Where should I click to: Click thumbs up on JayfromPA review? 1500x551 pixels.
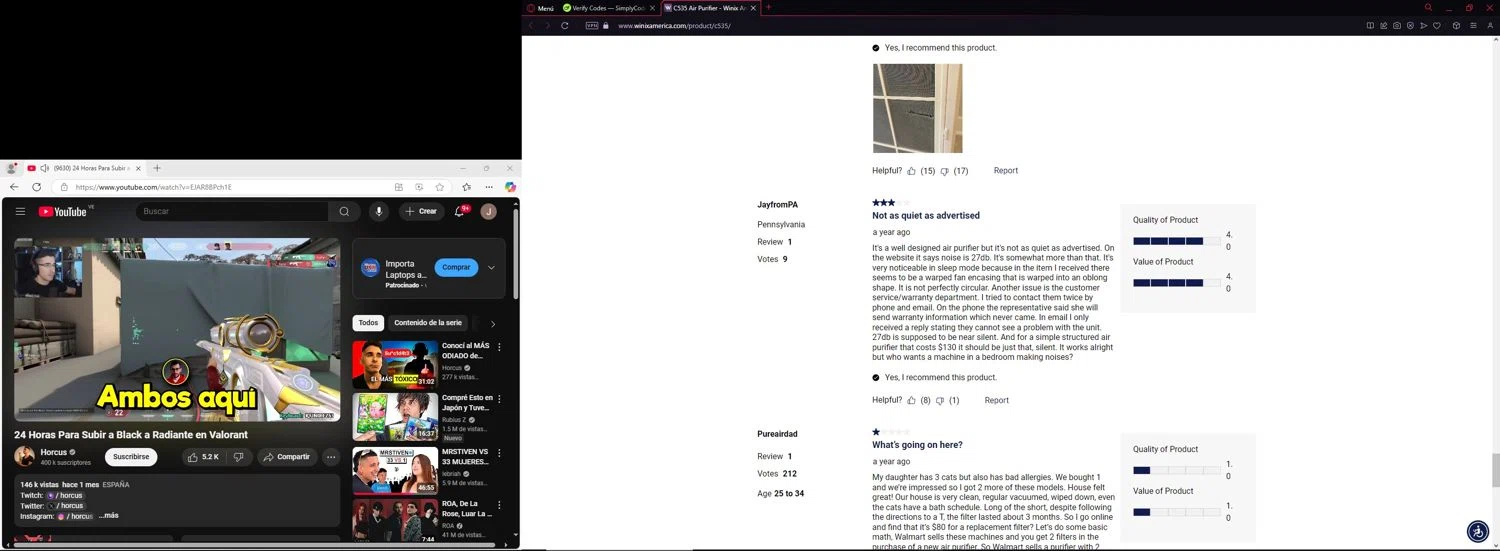click(912, 400)
